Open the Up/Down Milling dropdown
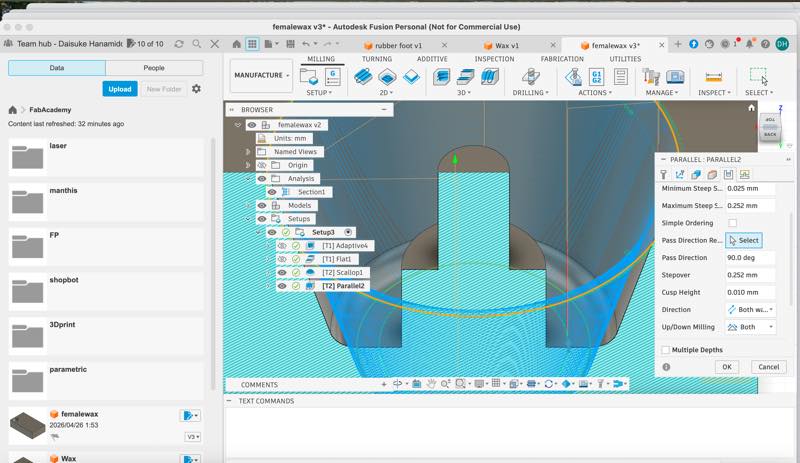Image resolution: width=800 pixels, height=463 pixels. [751, 327]
